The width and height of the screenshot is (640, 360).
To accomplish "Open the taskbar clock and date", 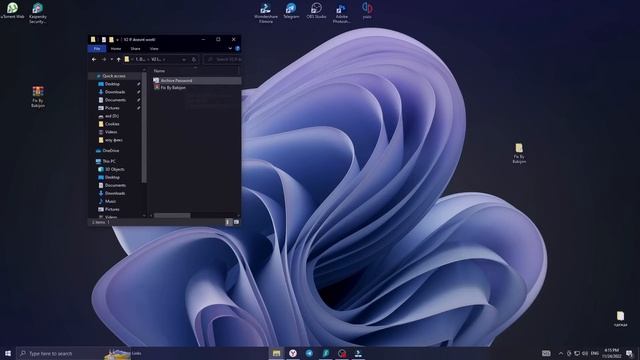I will tap(611, 353).
